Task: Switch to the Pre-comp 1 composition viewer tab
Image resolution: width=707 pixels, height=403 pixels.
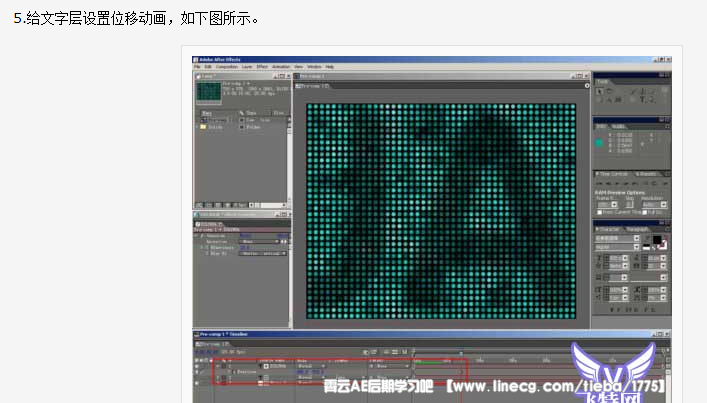Action: (313, 86)
